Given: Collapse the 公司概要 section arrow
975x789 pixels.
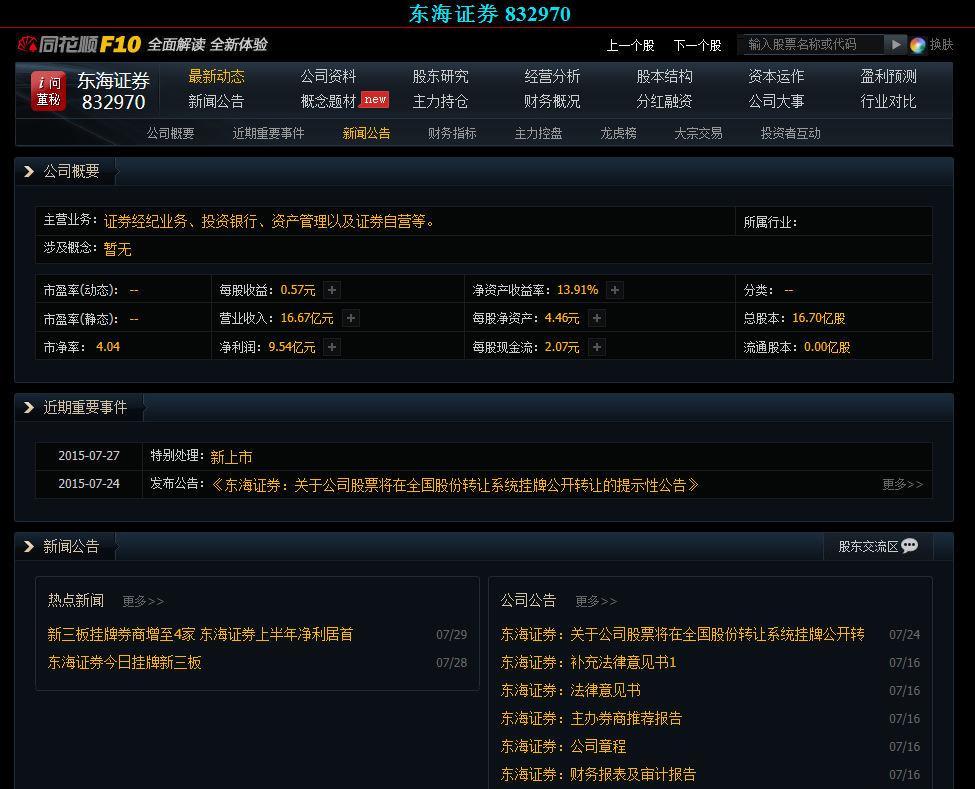Looking at the screenshot, I should (x=29, y=171).
